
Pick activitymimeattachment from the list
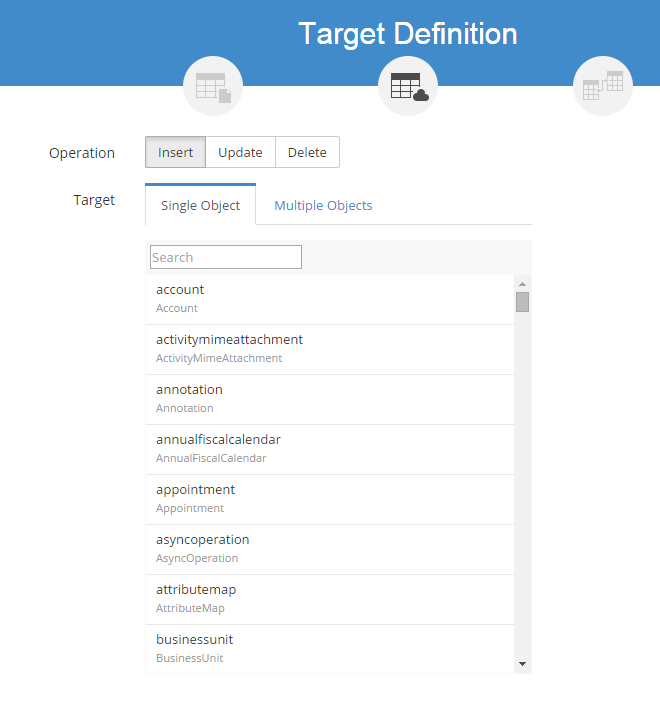point(330,349)
